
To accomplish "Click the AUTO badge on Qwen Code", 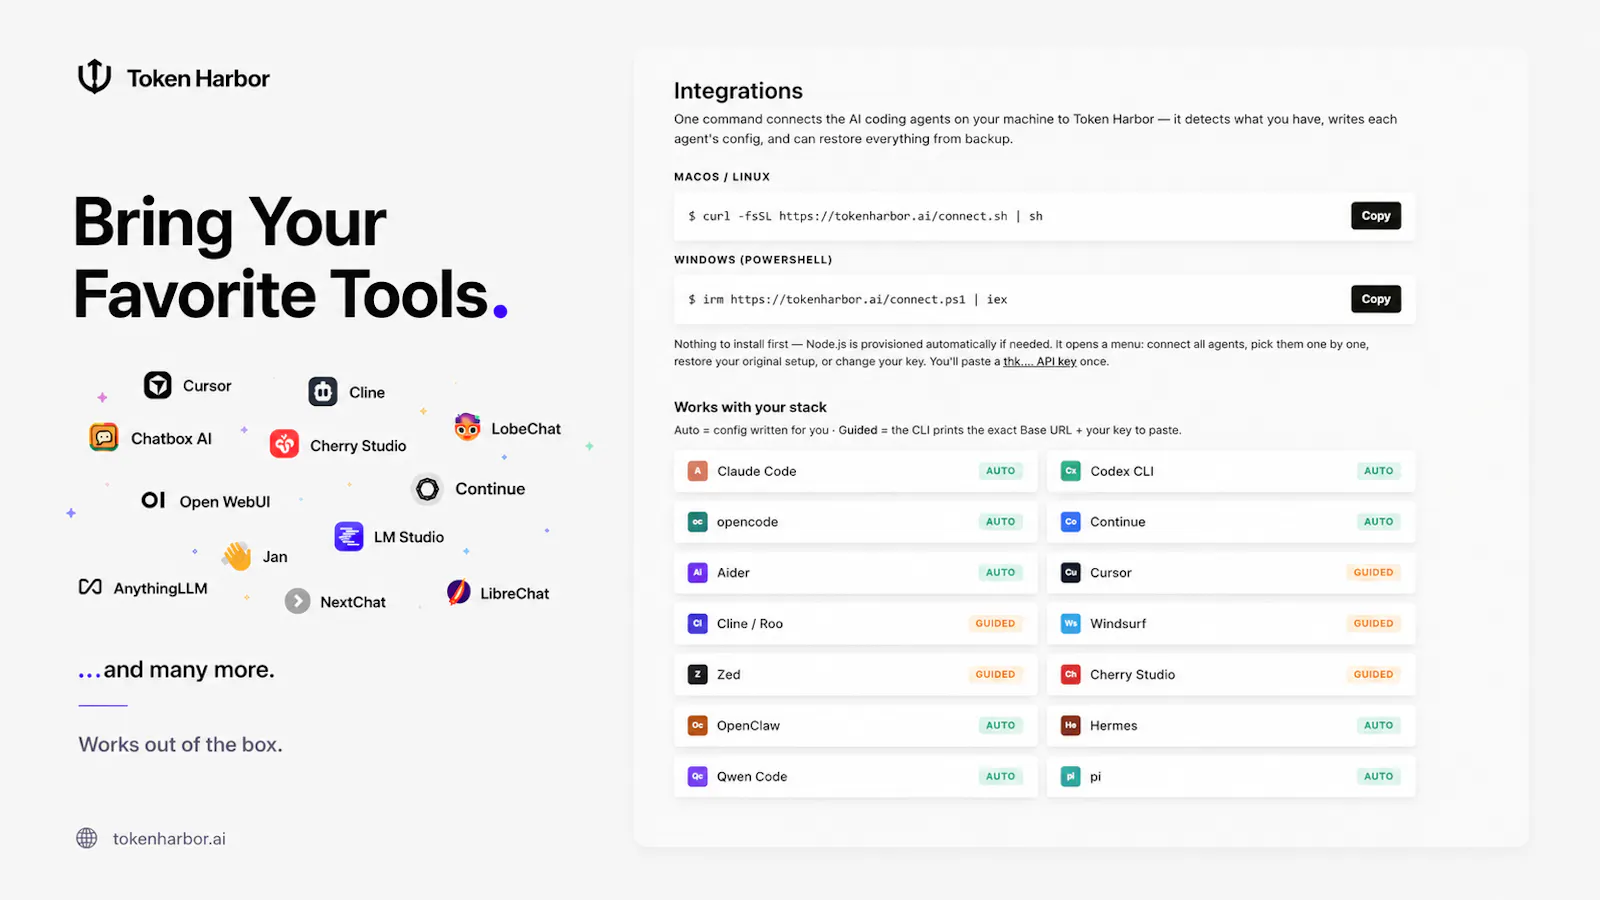I will pyautogui.click(x=1000, y=776).
